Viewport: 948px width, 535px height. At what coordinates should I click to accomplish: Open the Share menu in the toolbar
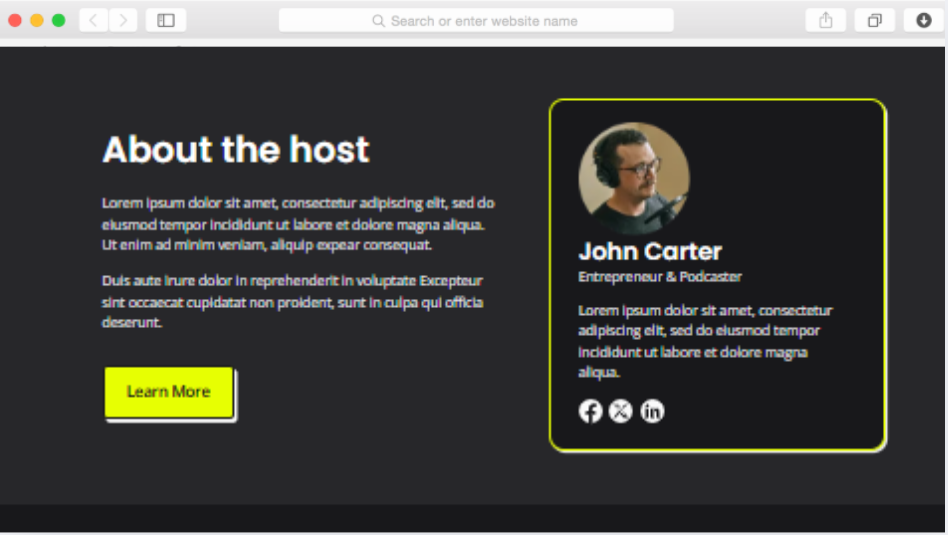[825, 20]
